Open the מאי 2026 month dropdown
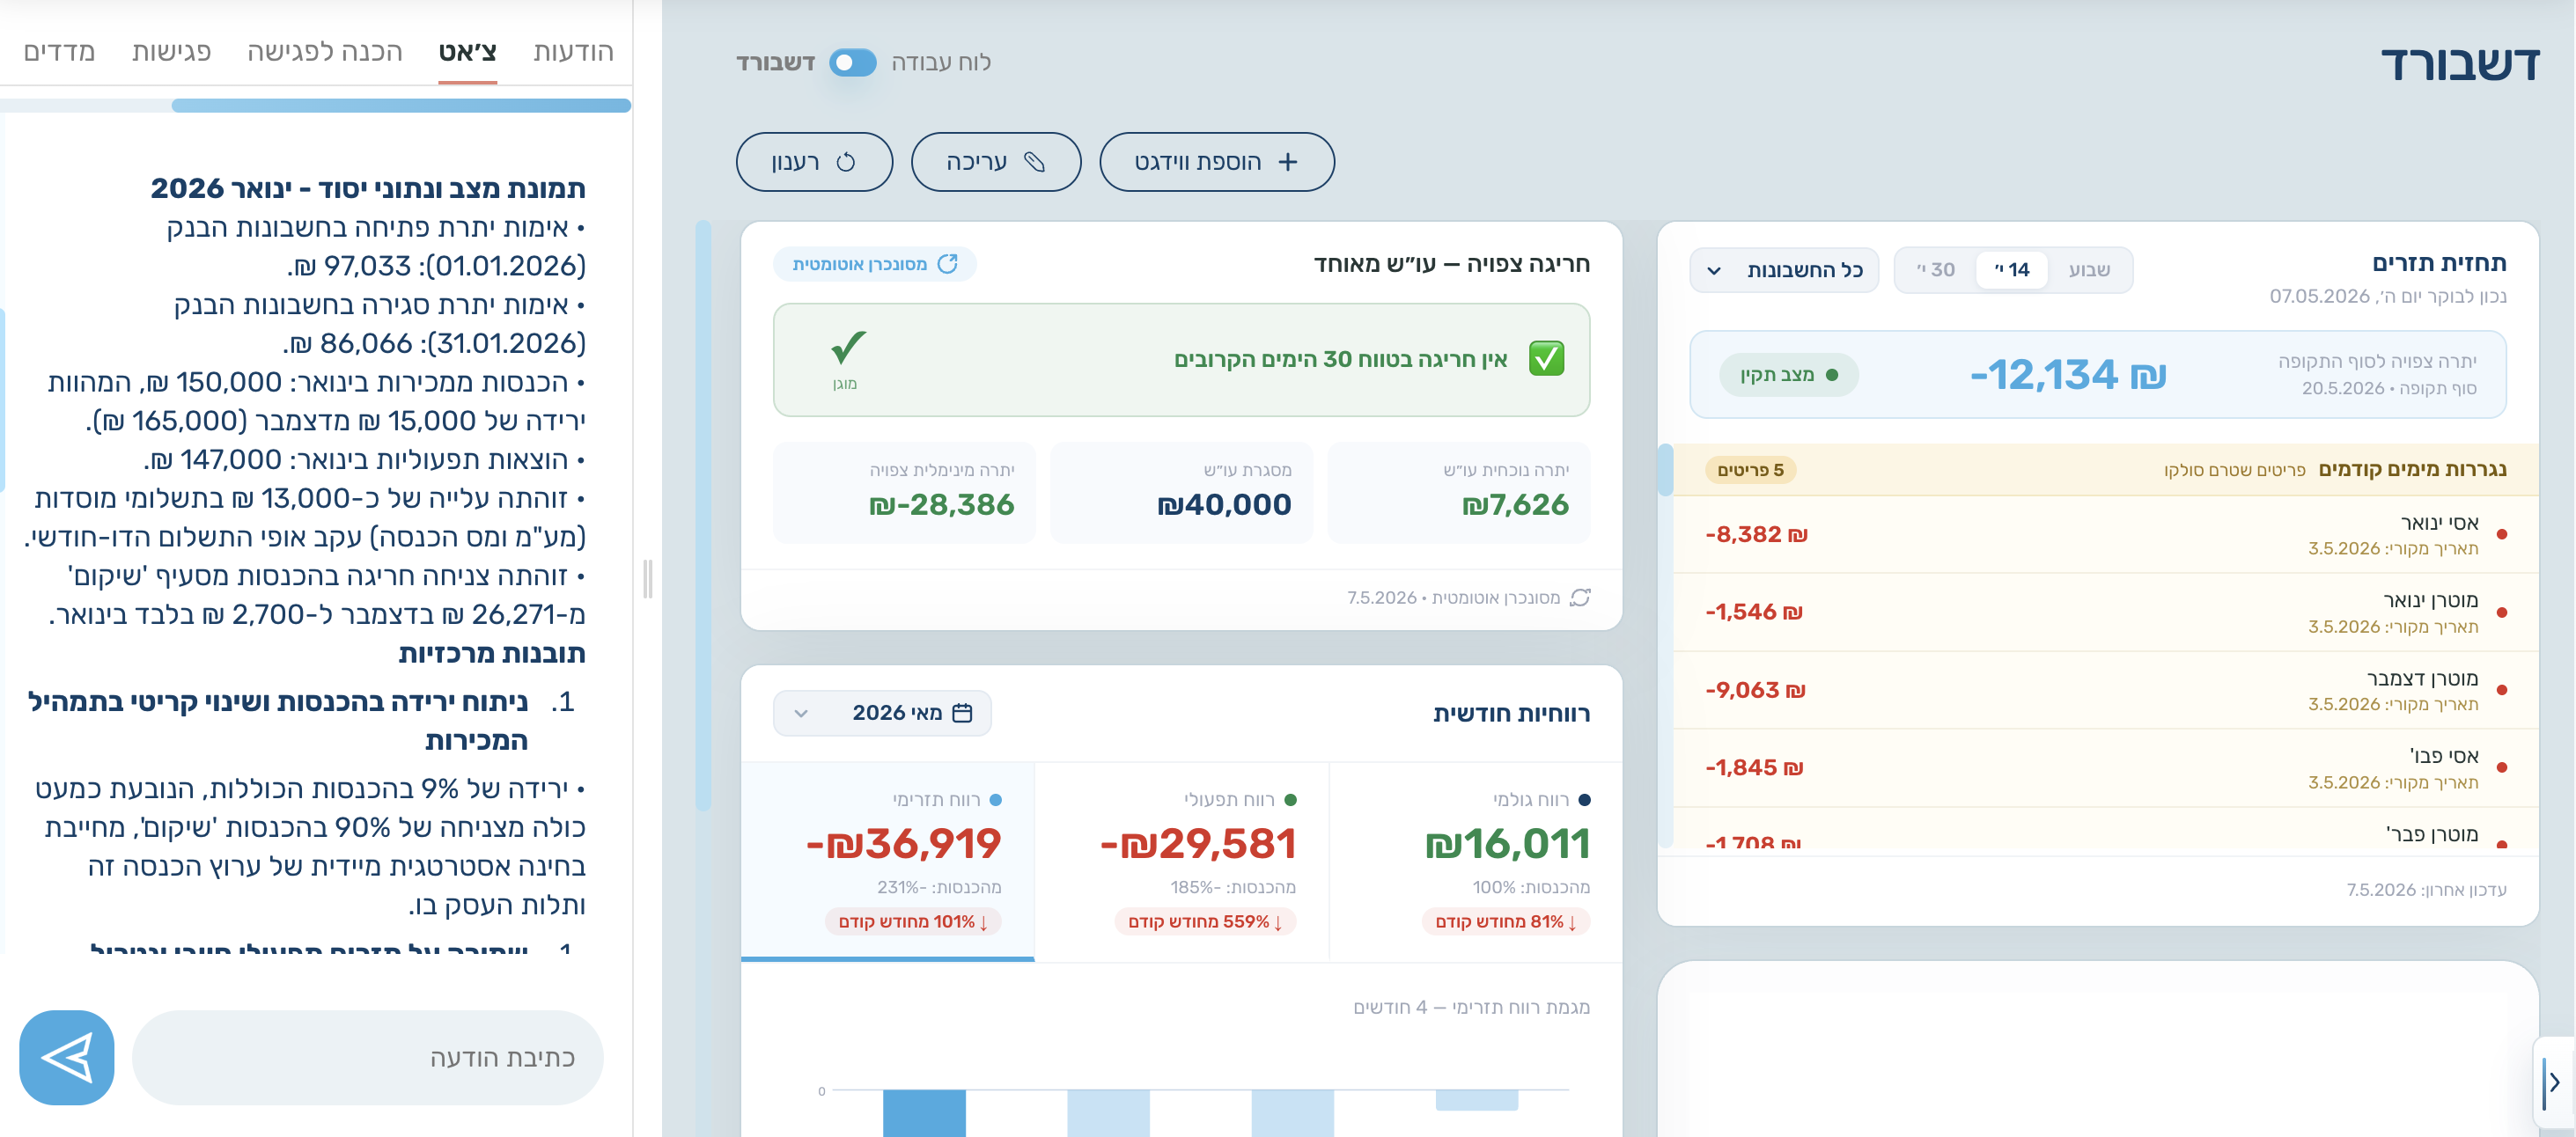Image resolution: width=2576 pixels, height=1137 pixels. pos(882,712)
